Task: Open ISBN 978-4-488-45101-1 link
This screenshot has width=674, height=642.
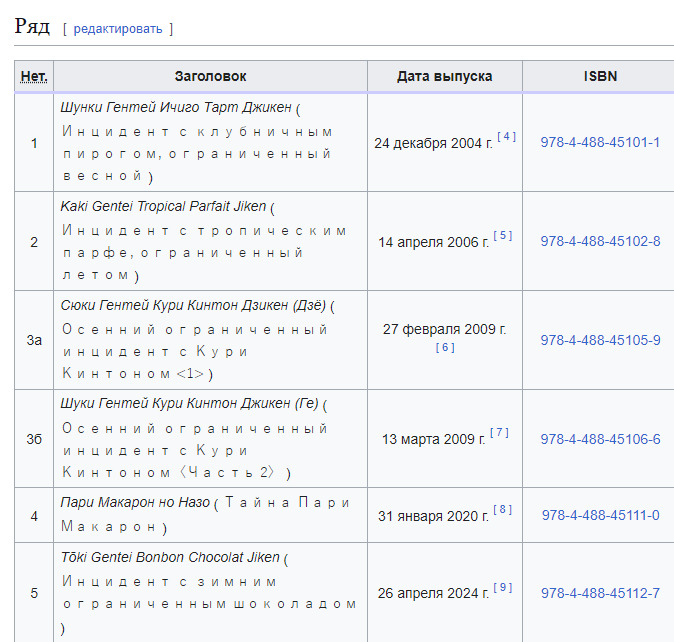Action: tap(600, 142)
